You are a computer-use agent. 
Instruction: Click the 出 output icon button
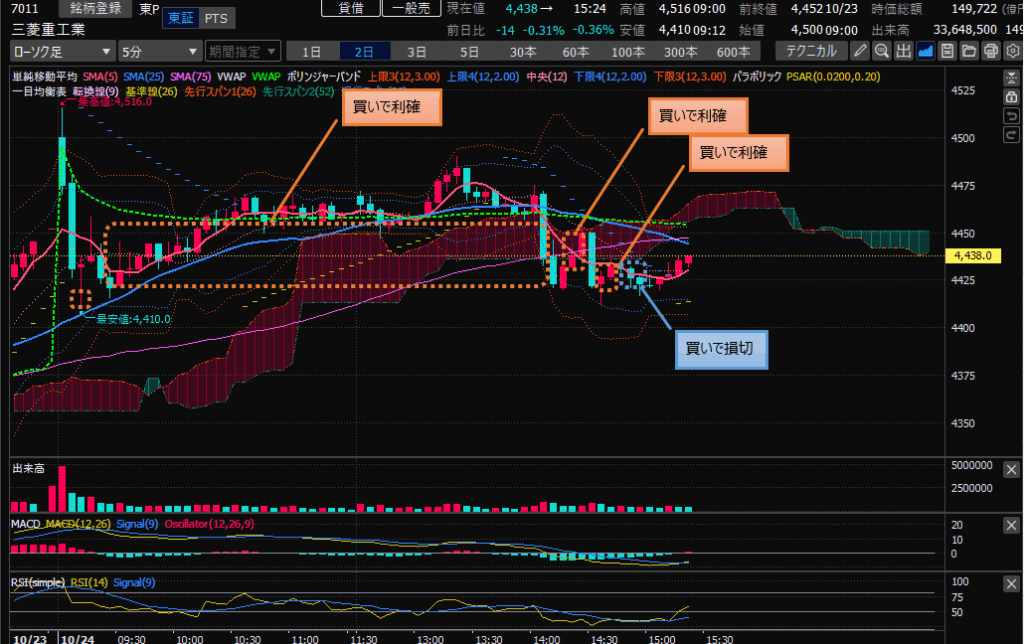coord(903,50)
